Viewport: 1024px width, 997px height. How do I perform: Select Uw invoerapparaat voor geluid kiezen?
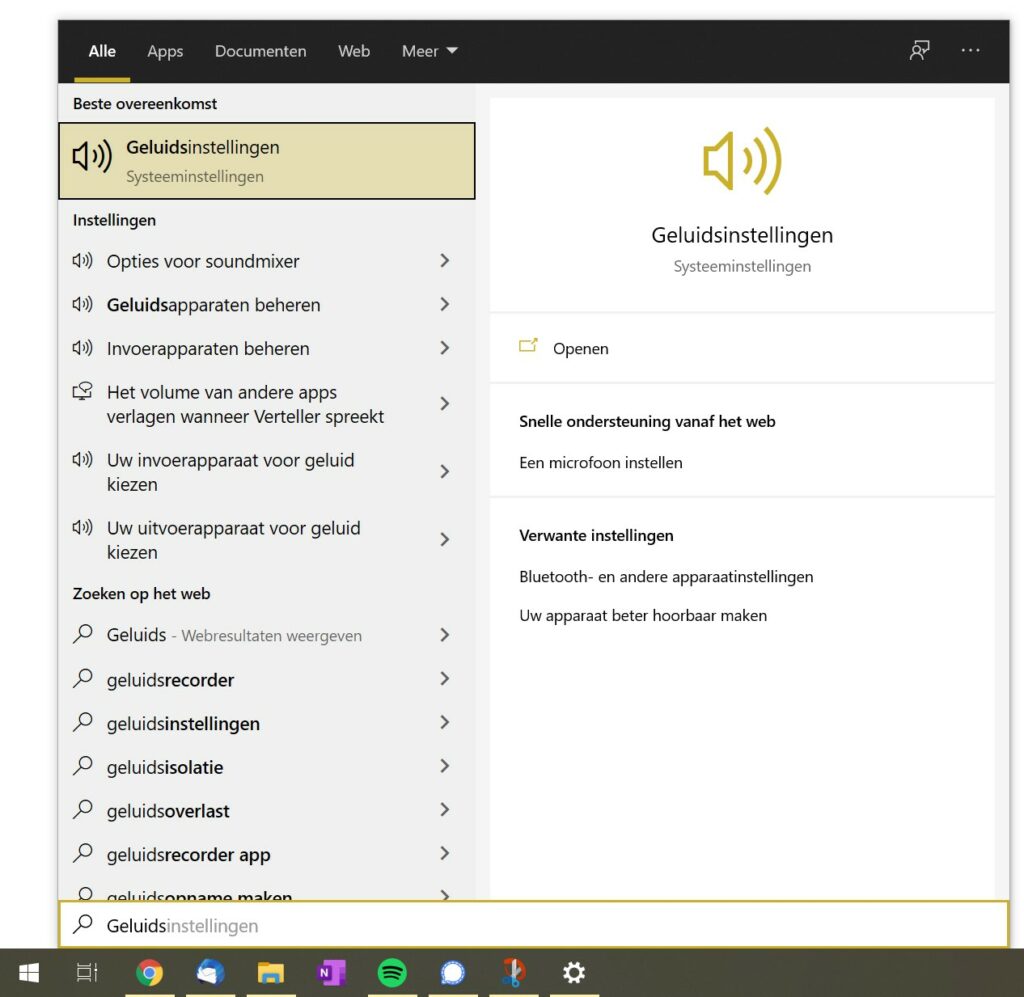(267, 472)
